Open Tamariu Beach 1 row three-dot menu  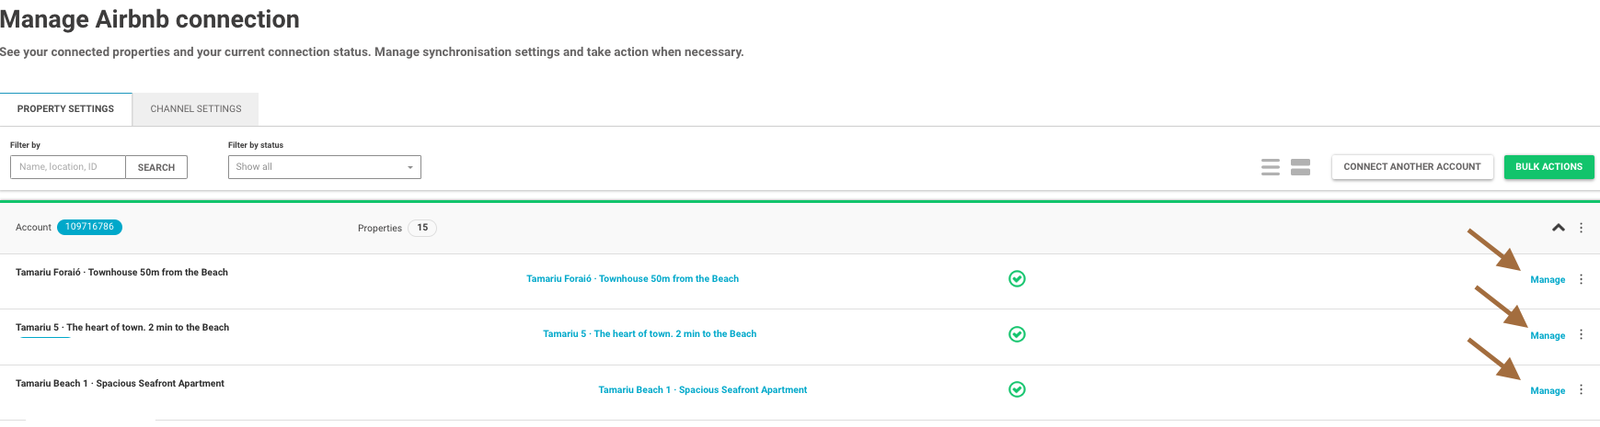pyautogui.click(x=1581, y=390)
